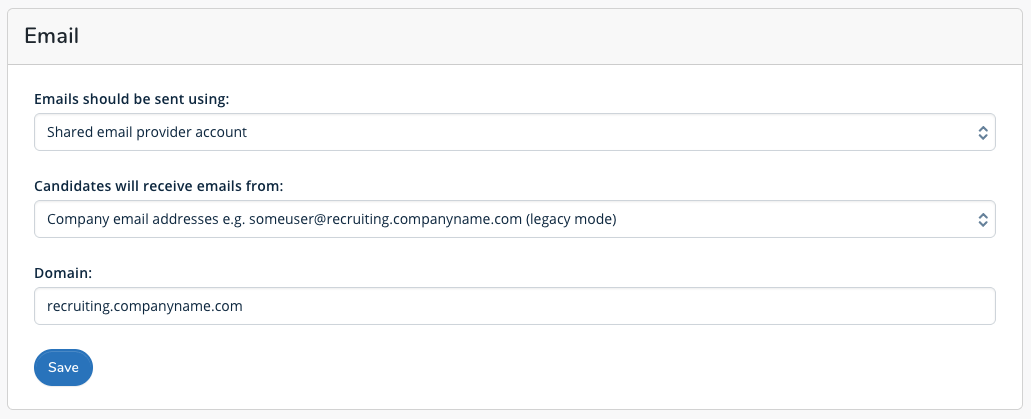Click the chevron icon on the email provider select
This screenshot has height=419, width=1031.
point(982,132)
